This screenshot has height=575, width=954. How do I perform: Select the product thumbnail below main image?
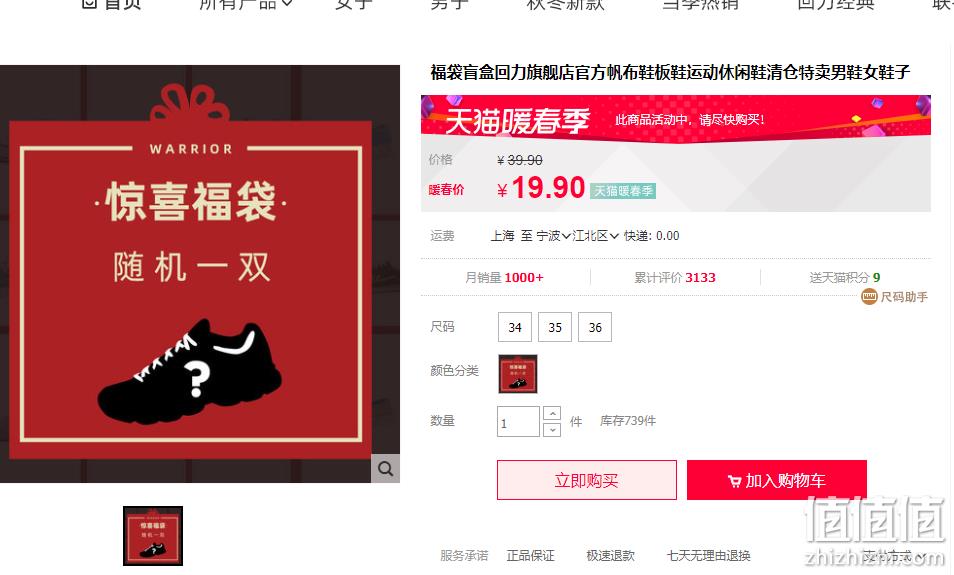[153, 536]
